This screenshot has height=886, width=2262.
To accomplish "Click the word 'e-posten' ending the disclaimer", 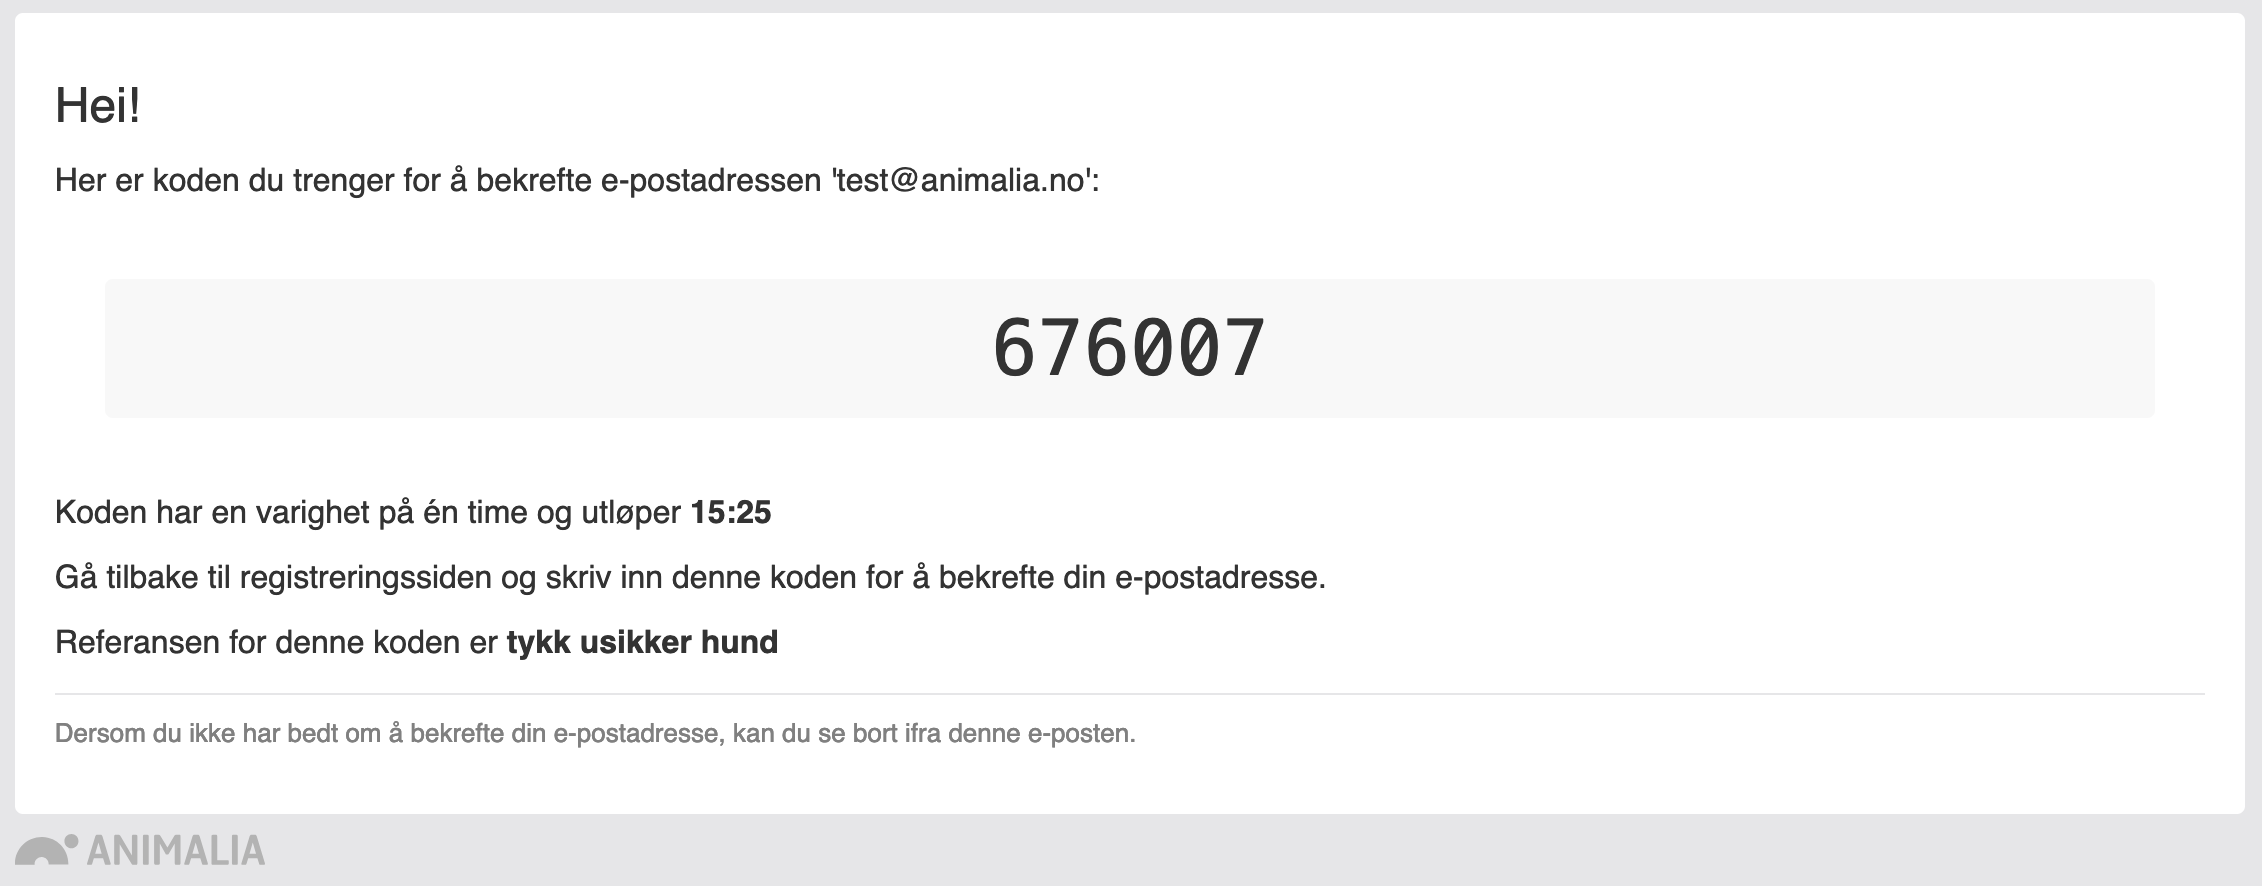I will (1081, 734).
